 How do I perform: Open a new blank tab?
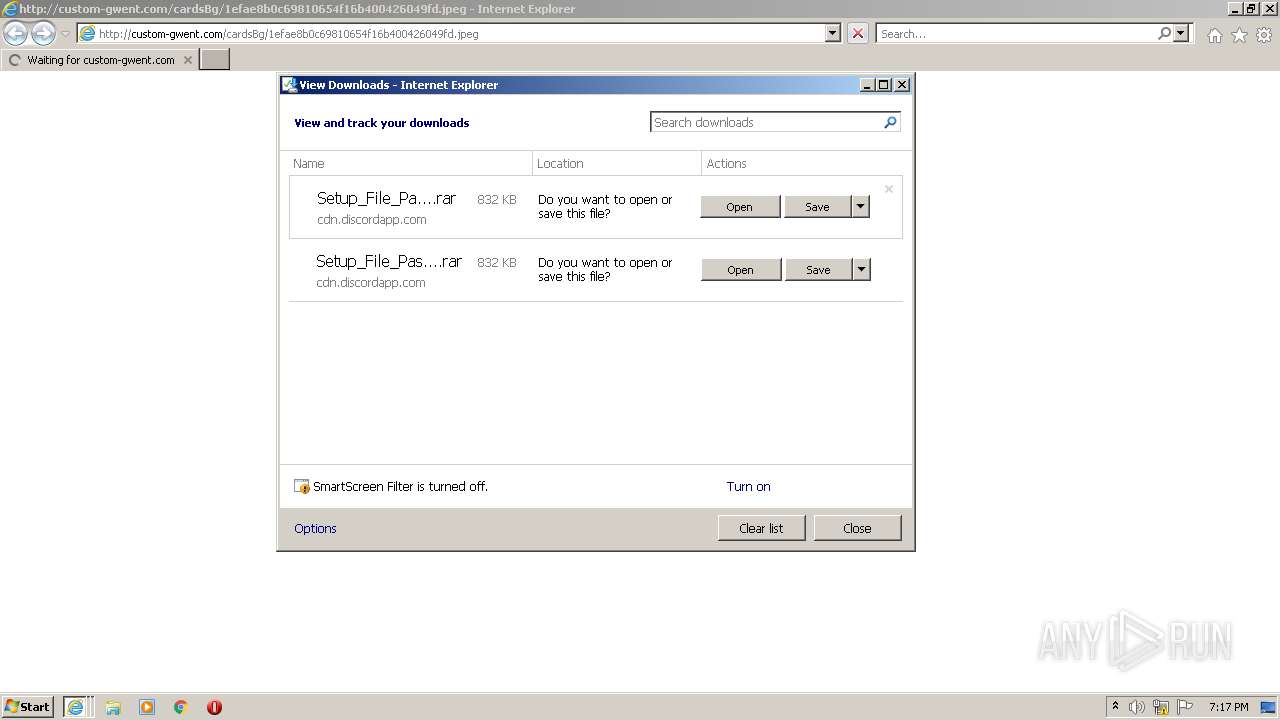[x=215, y=60]
